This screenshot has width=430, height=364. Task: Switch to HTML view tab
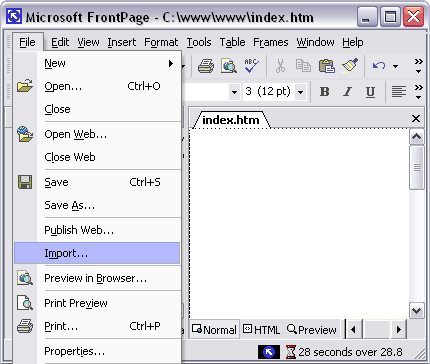pyautogui.click(x=261, y=330)
